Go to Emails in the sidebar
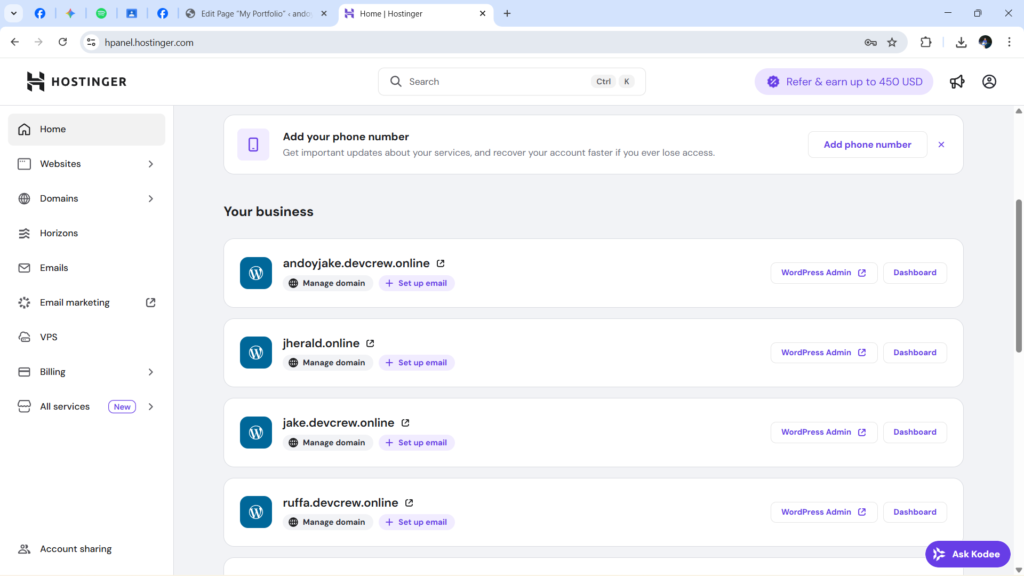The image size is (1024, 576). click(54, 268)
